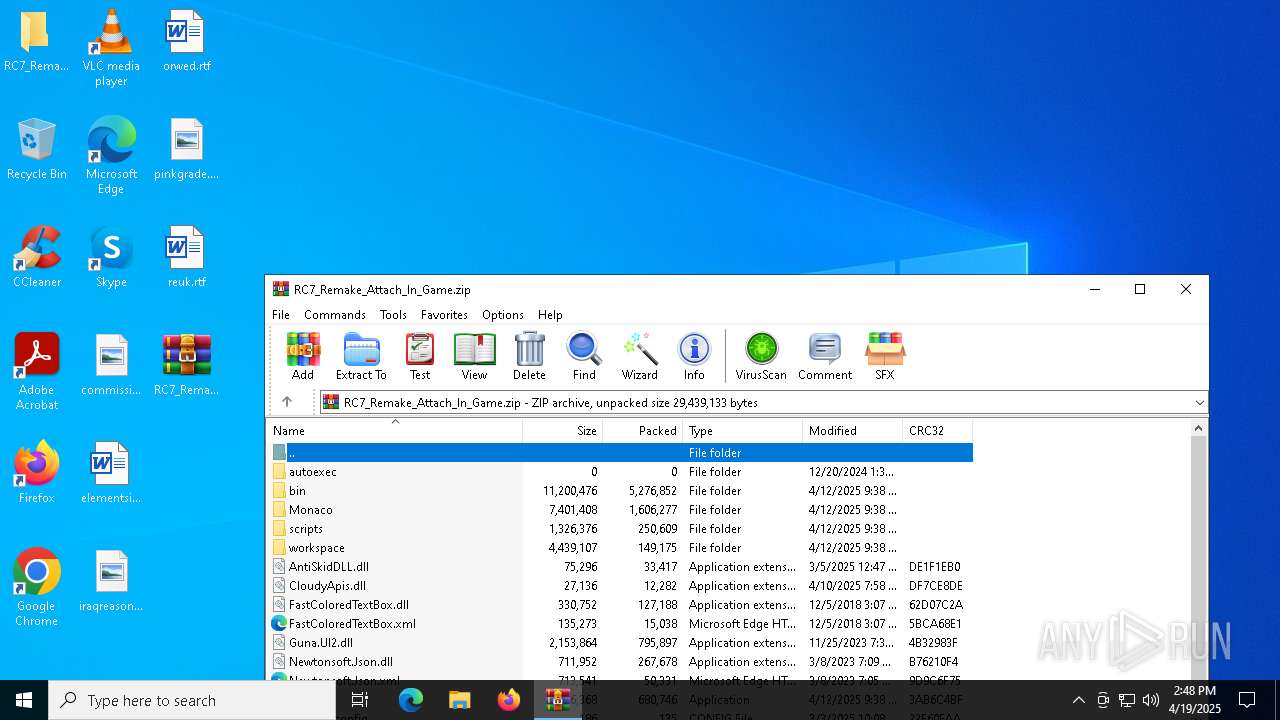The width and height of the screenshot is (1280, 720).
Task: Open Skype desktop shortcut
Action: click(111, 258)
